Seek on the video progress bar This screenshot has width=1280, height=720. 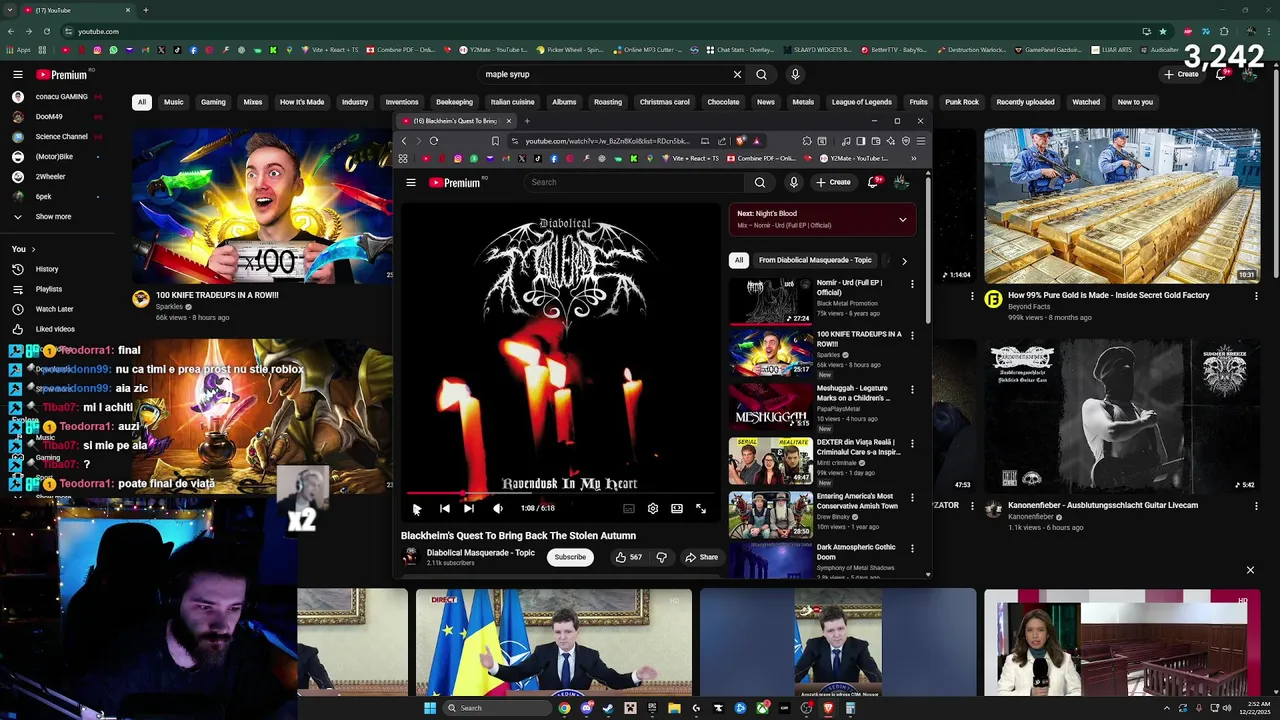[x=560, y=493]
